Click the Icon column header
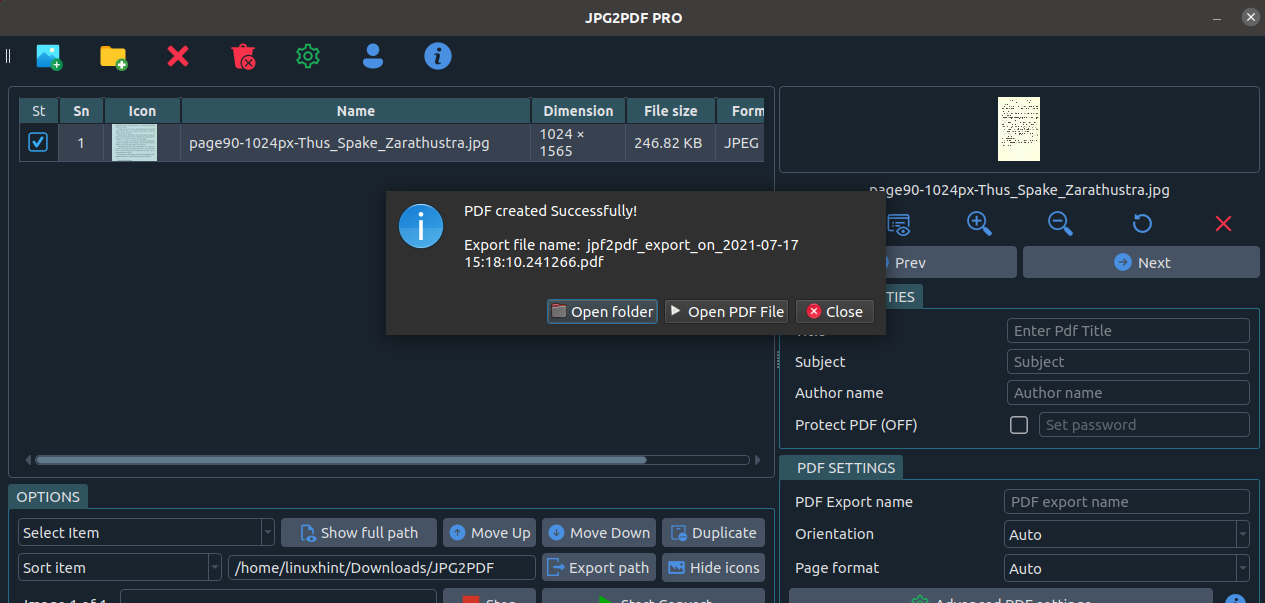Screen dimensions: 1265x603 pyautogui.click(x=142, y=111)
